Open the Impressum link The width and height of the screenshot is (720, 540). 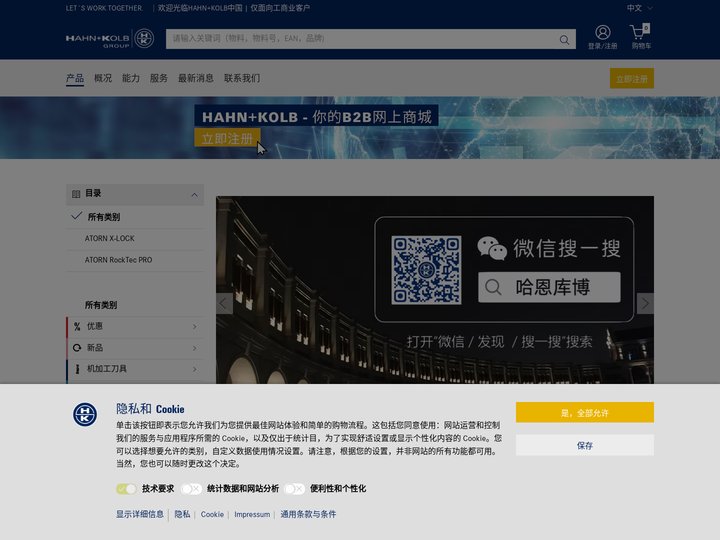252,514
